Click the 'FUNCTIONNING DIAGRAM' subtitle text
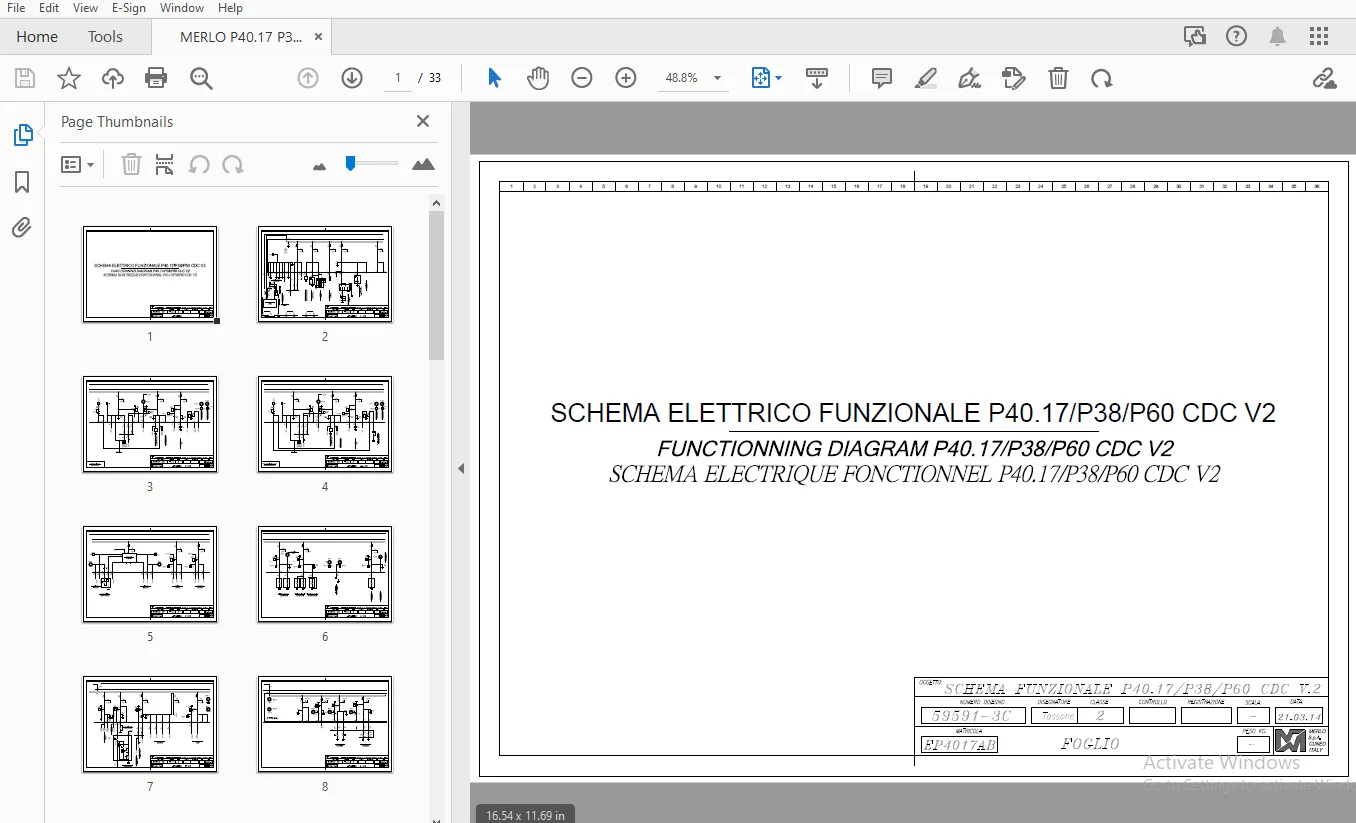Screen dimensions: 1356x823 pyautogui.click(x=915, y=449)
